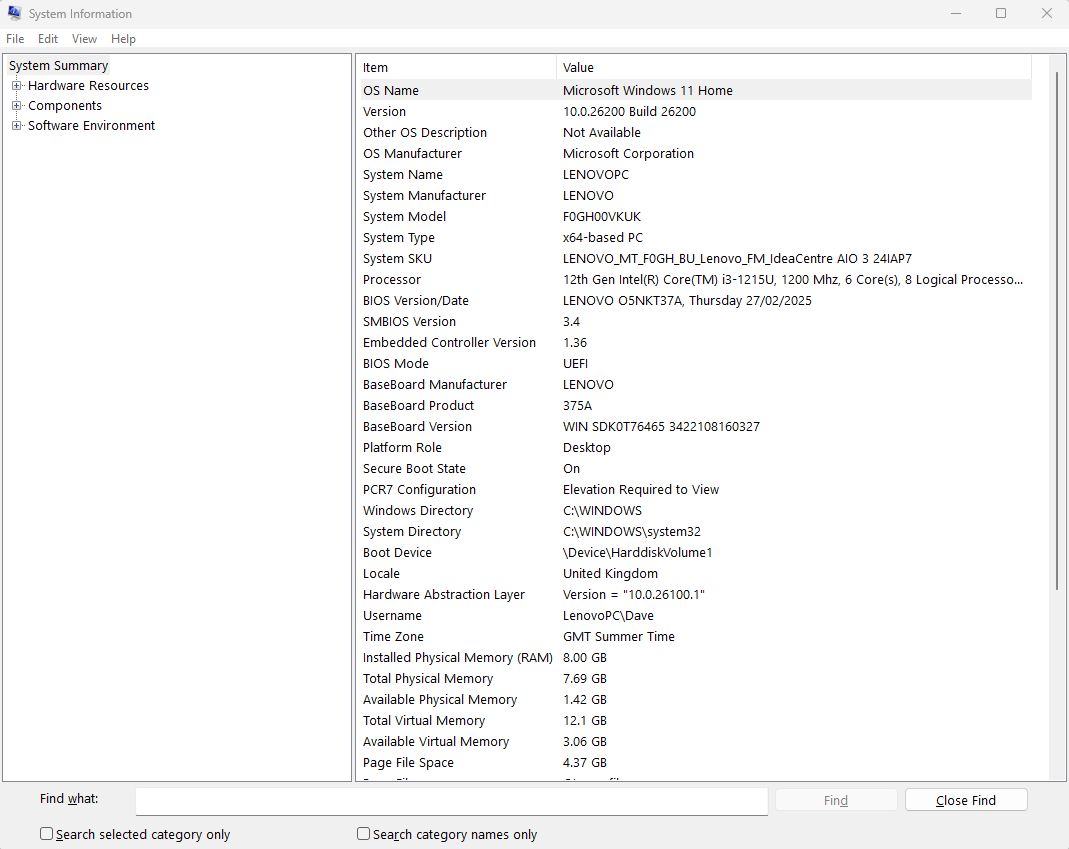Select Software Environment tree label
The height and width of the screenshot is (849, 1069).
[x=91, y=125]
